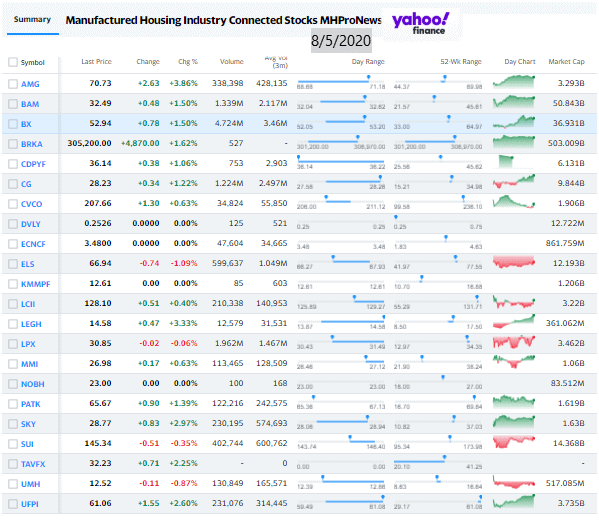Sort by the Chg % column header
The width and height of the screenshot is (599, 524).
(188, 61)
